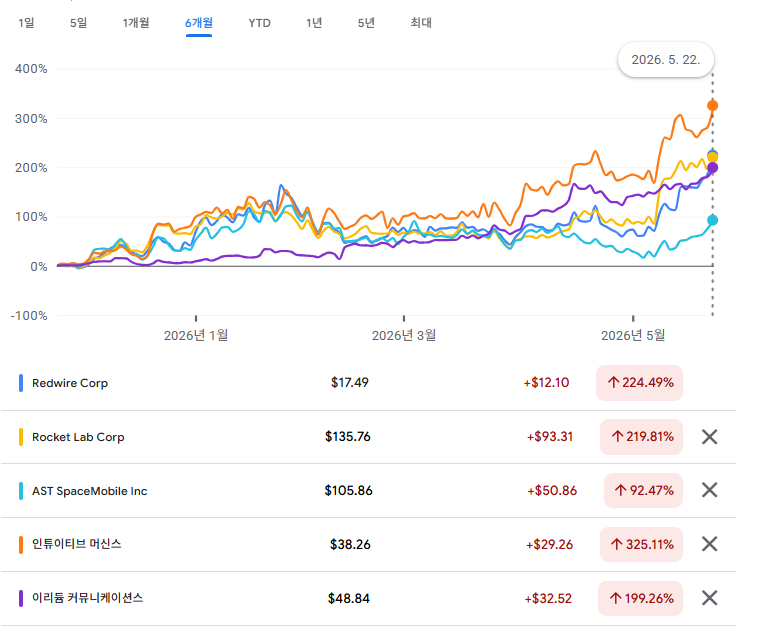This screenshot has width=758, height=632.
Task: Select the 6개월 range tab
Action: [199, 23]
